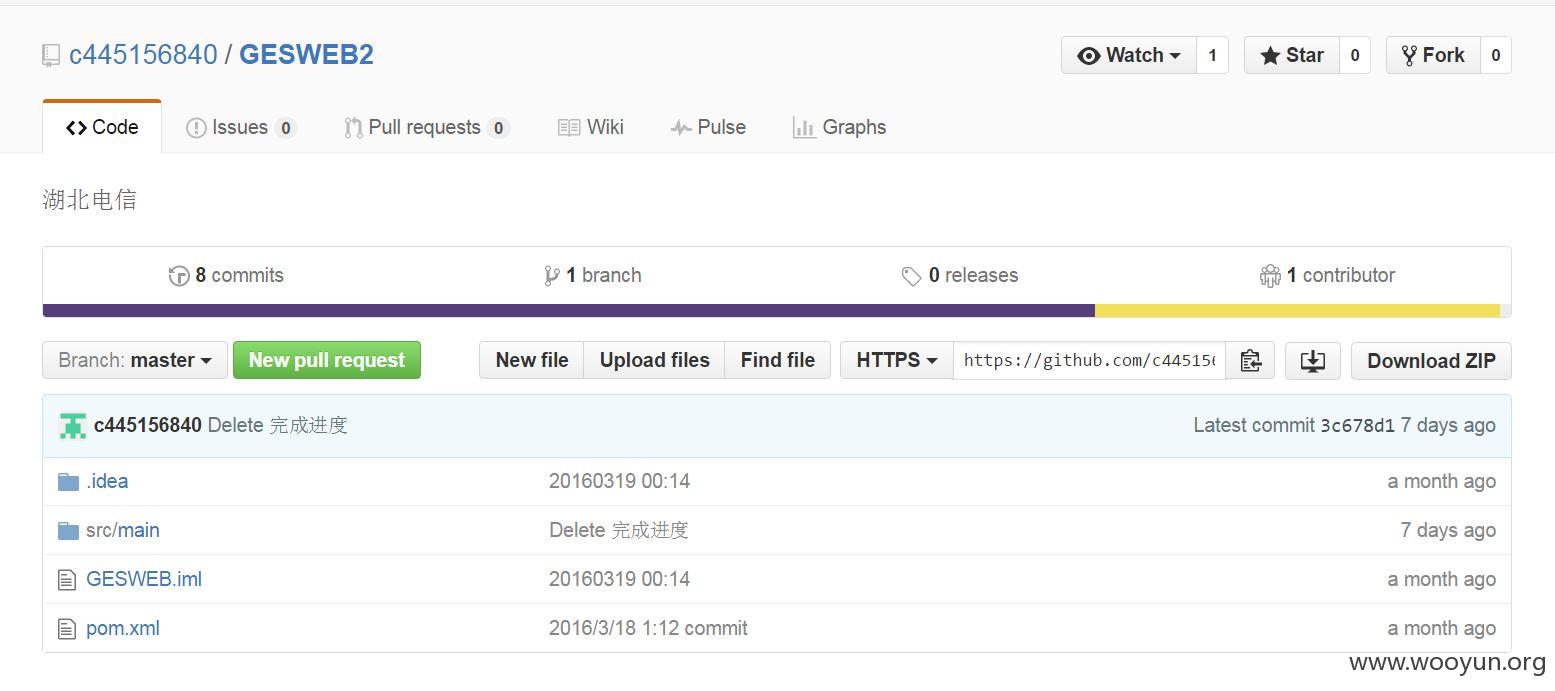Copy clone URL with the clipboard icon
1555x691 pixels.
(x=1250, y=361)
